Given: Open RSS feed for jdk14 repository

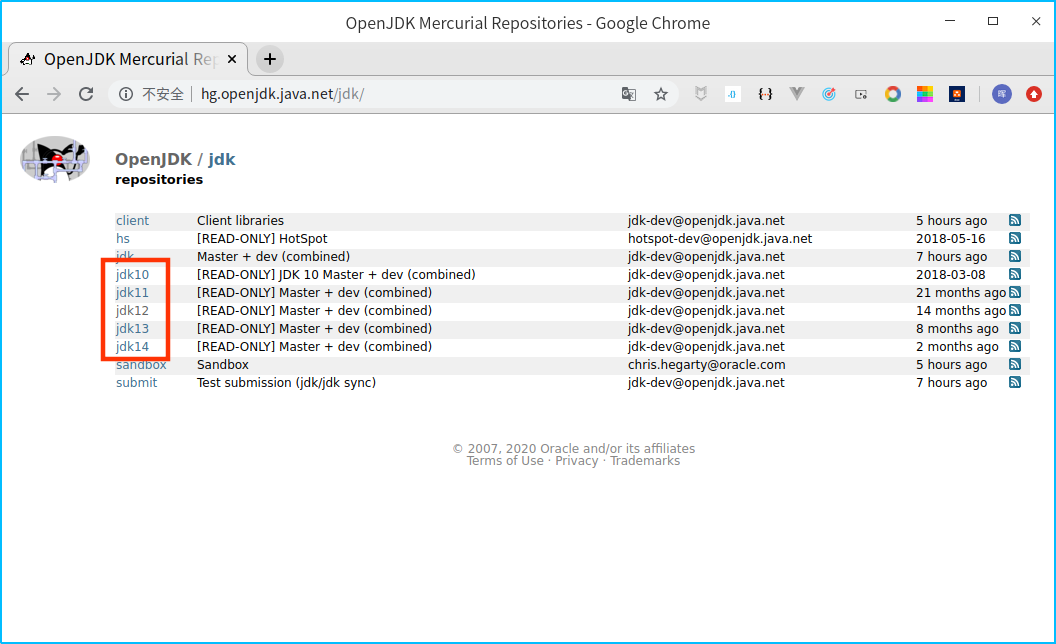Looking at the screenshot, I should (x=1015, y=346).
